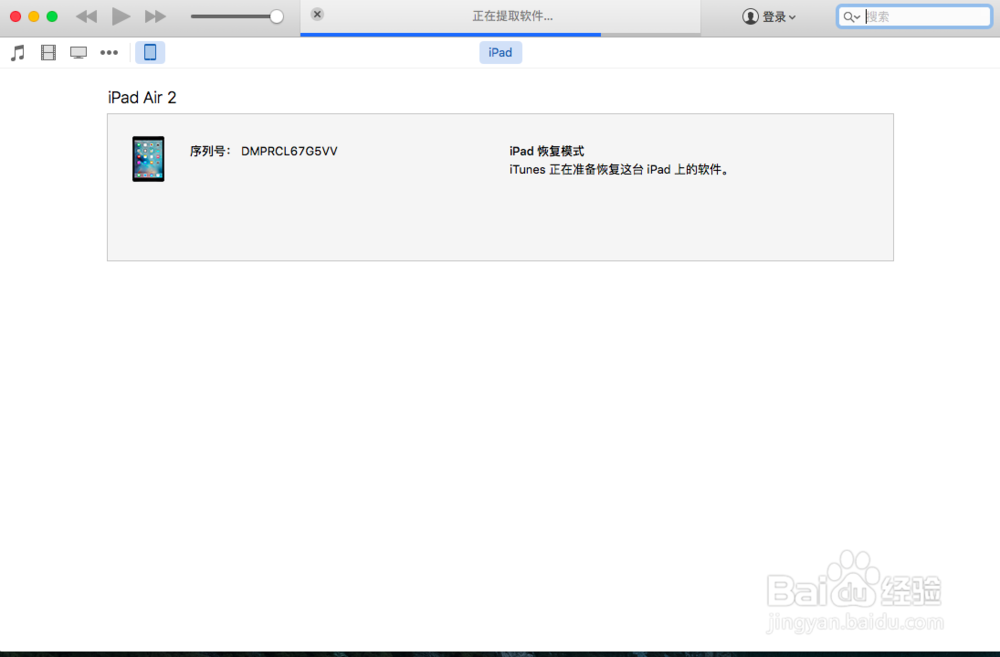Click the account avatar icon
The image size is (1000, 657).
click(x=750, y=17)
